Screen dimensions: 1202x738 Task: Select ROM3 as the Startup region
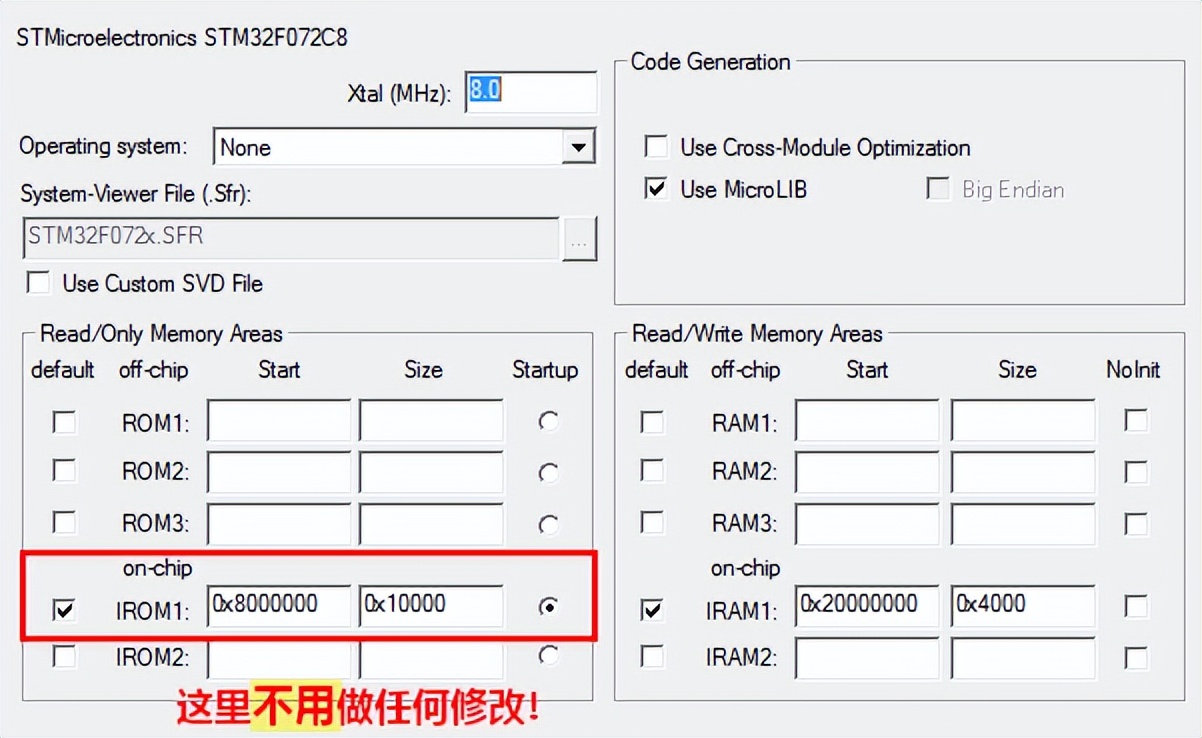(548, 523)
